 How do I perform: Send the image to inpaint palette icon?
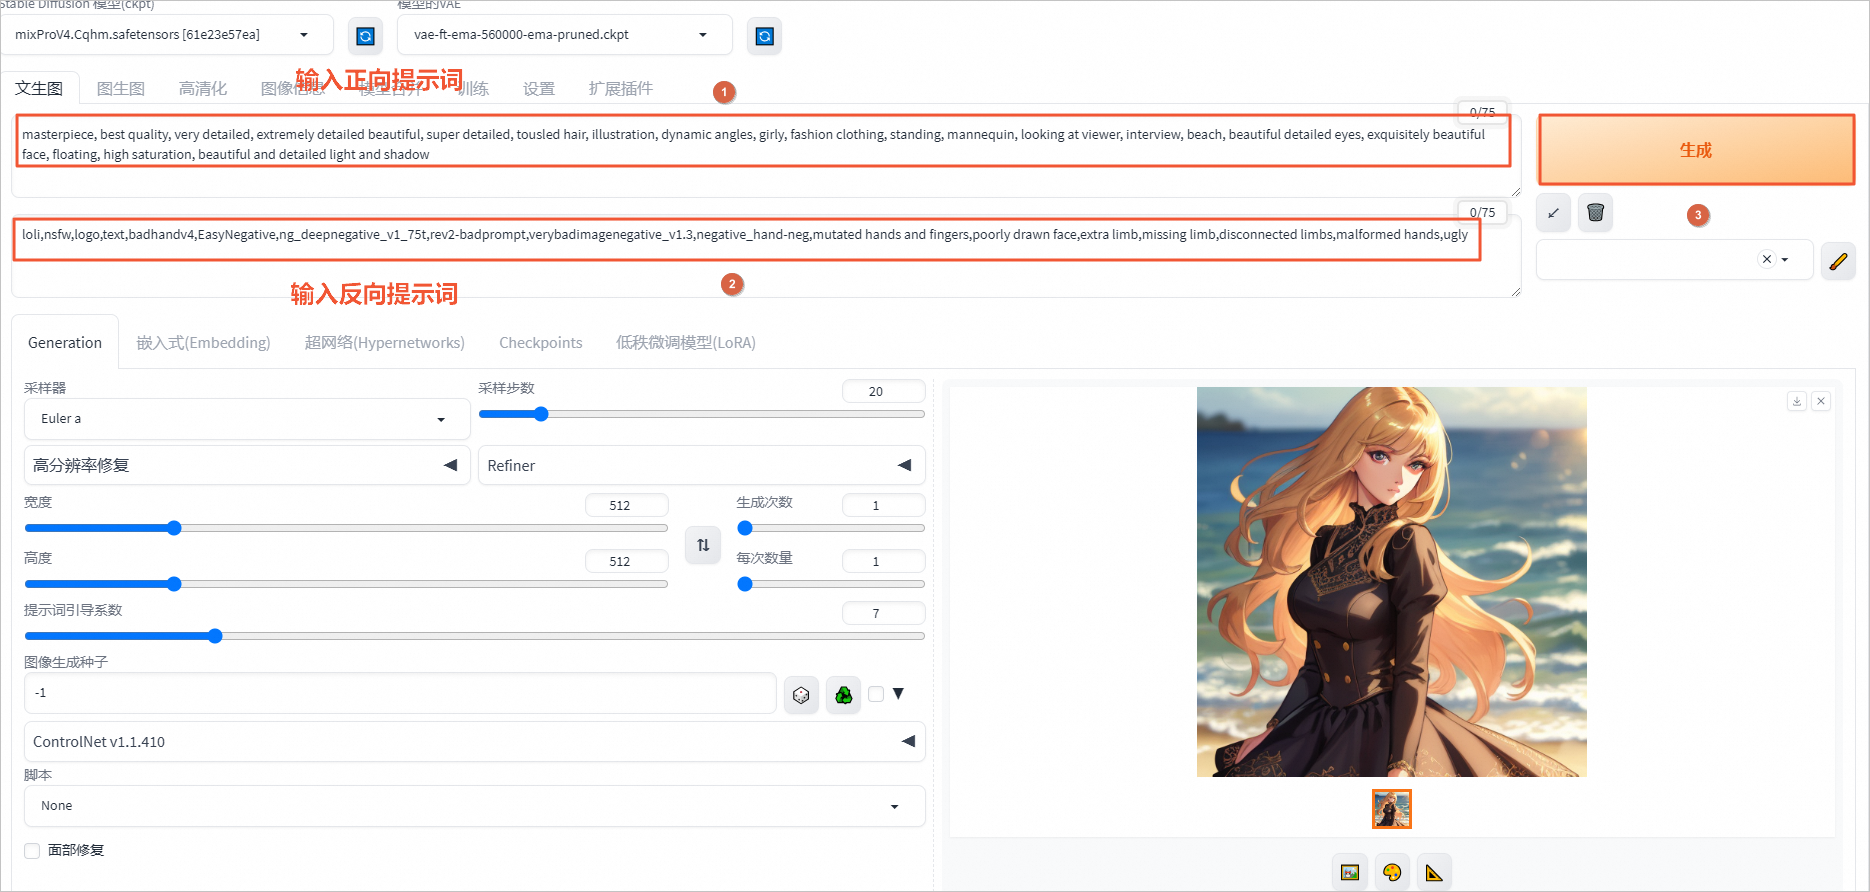pos(1392,872)
